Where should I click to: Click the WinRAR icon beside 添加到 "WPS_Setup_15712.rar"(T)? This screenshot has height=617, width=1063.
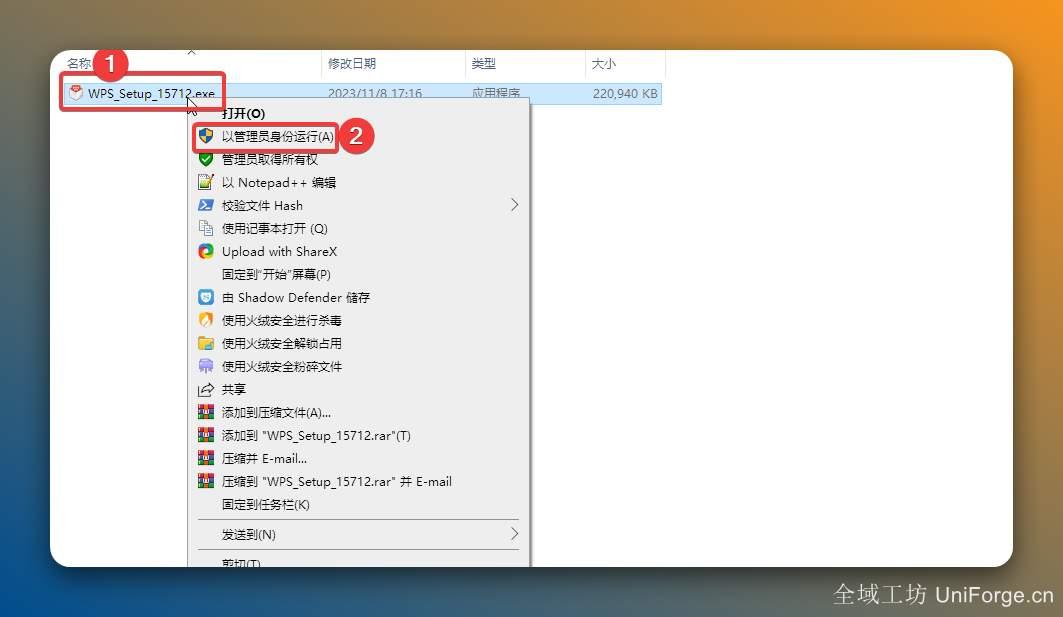coord(206,435)
